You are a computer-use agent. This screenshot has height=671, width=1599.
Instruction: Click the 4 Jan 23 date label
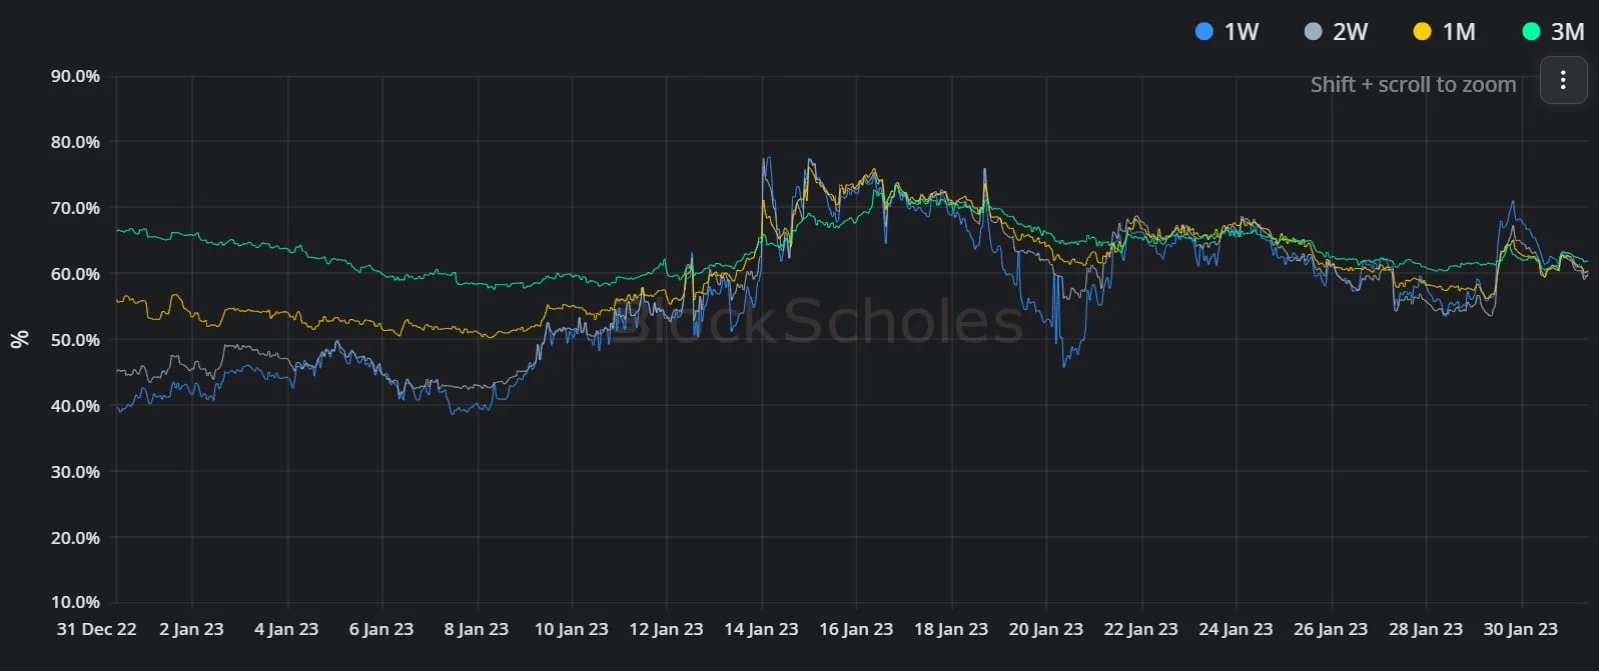click(x=287, y=629)
